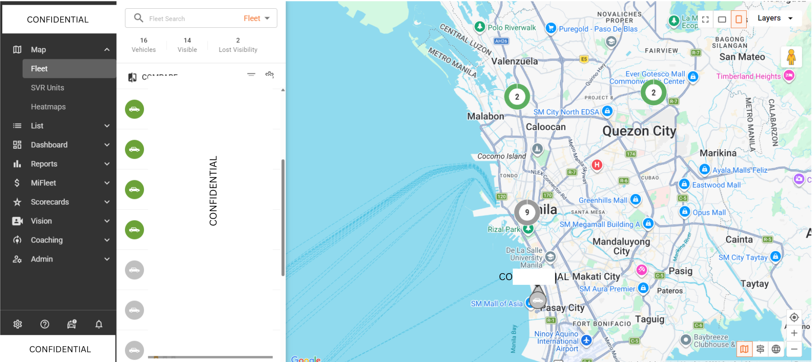The image size is (812, 362).
Task: Click the Coaching menu label
Action: point(47,240)
